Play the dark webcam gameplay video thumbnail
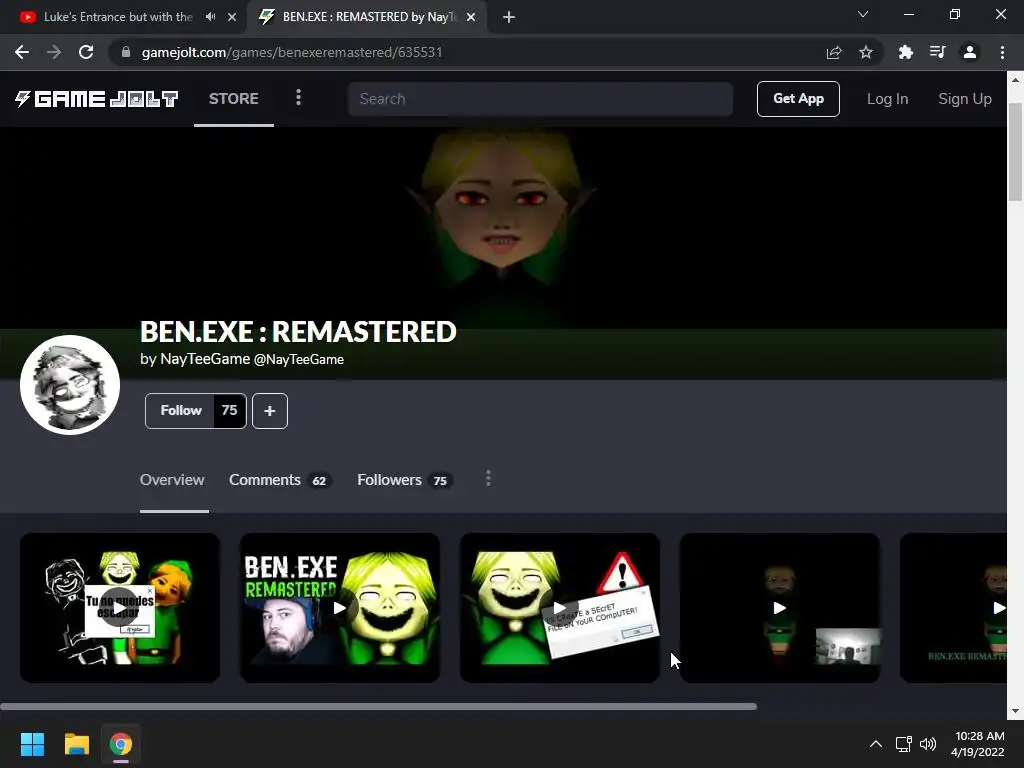1024x768 pixels. [x=780, y=608]
